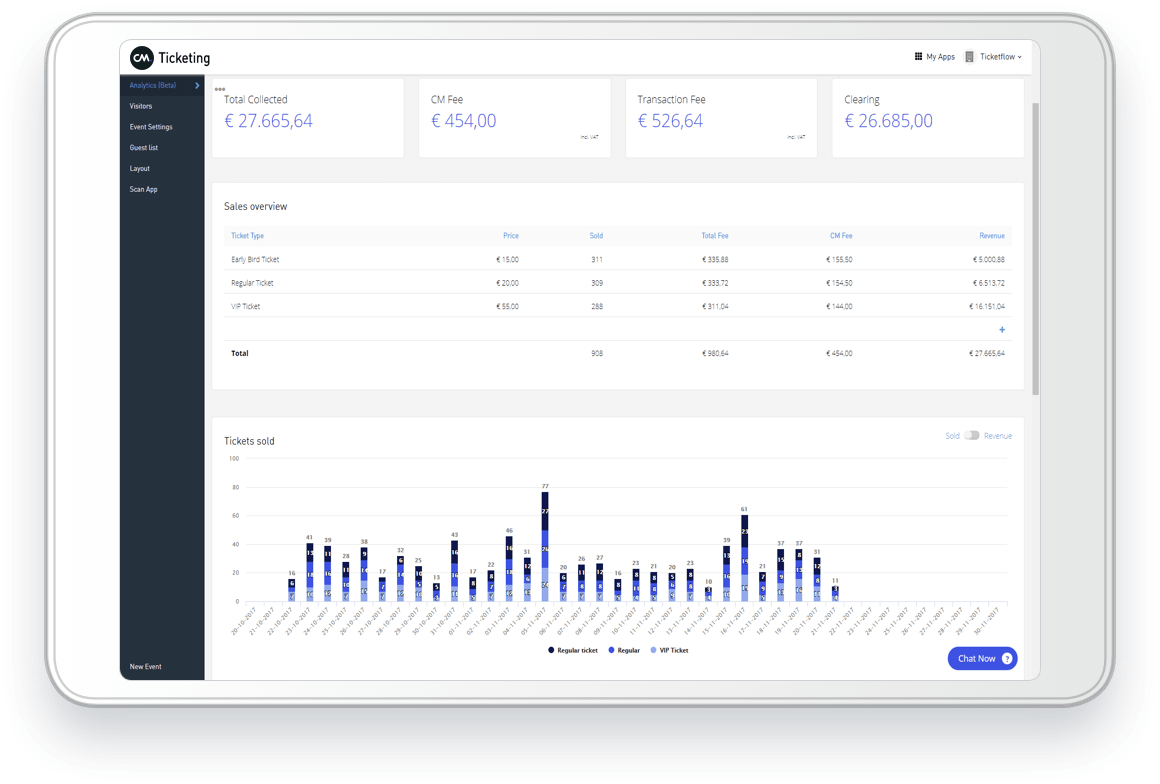The height and width of the screenshot is (784, 1160).
Task: Click New Event at the bottom sidebar
Action: pyautogui.click(x=145, y=666)
